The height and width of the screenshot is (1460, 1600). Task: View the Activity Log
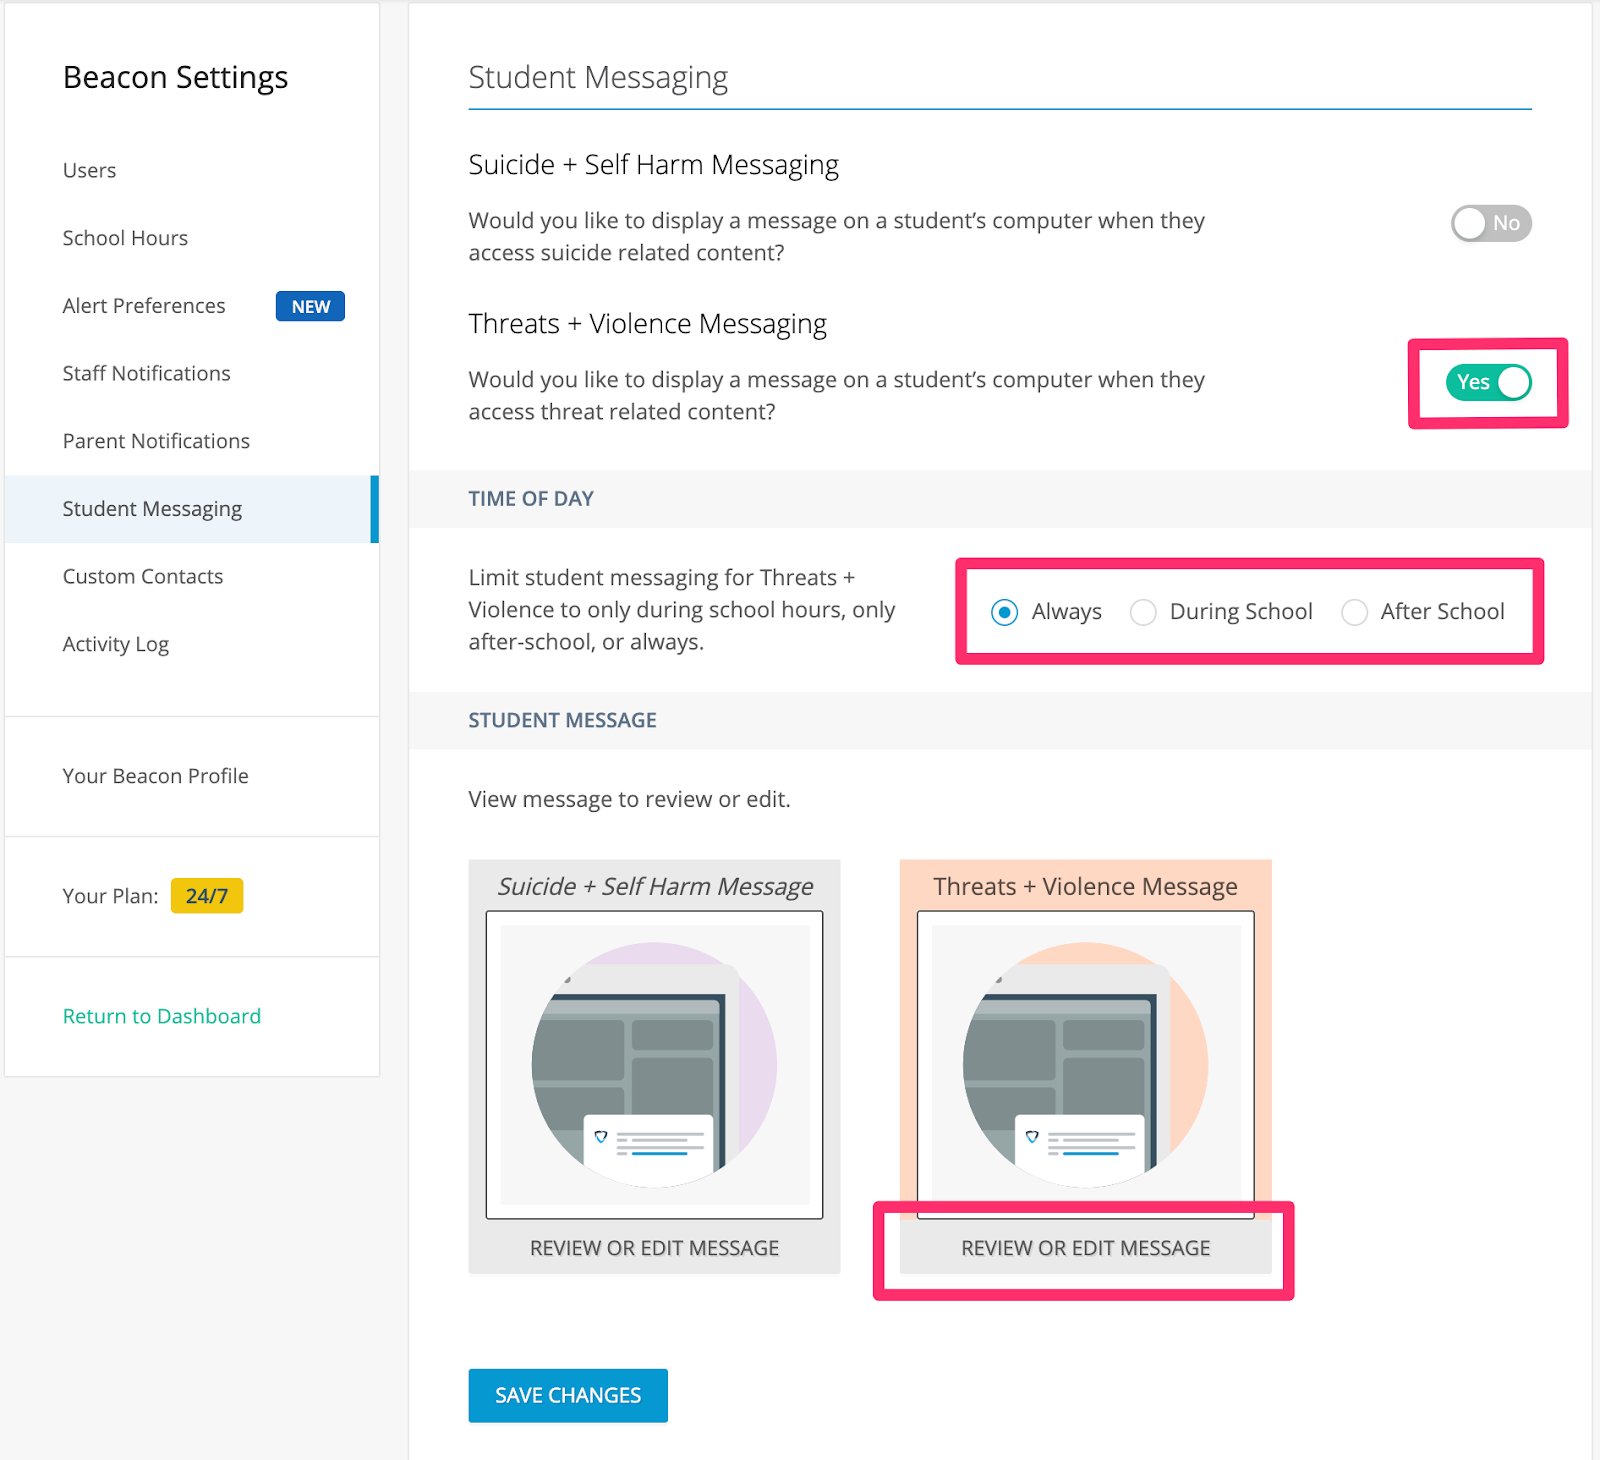point(116,644)
